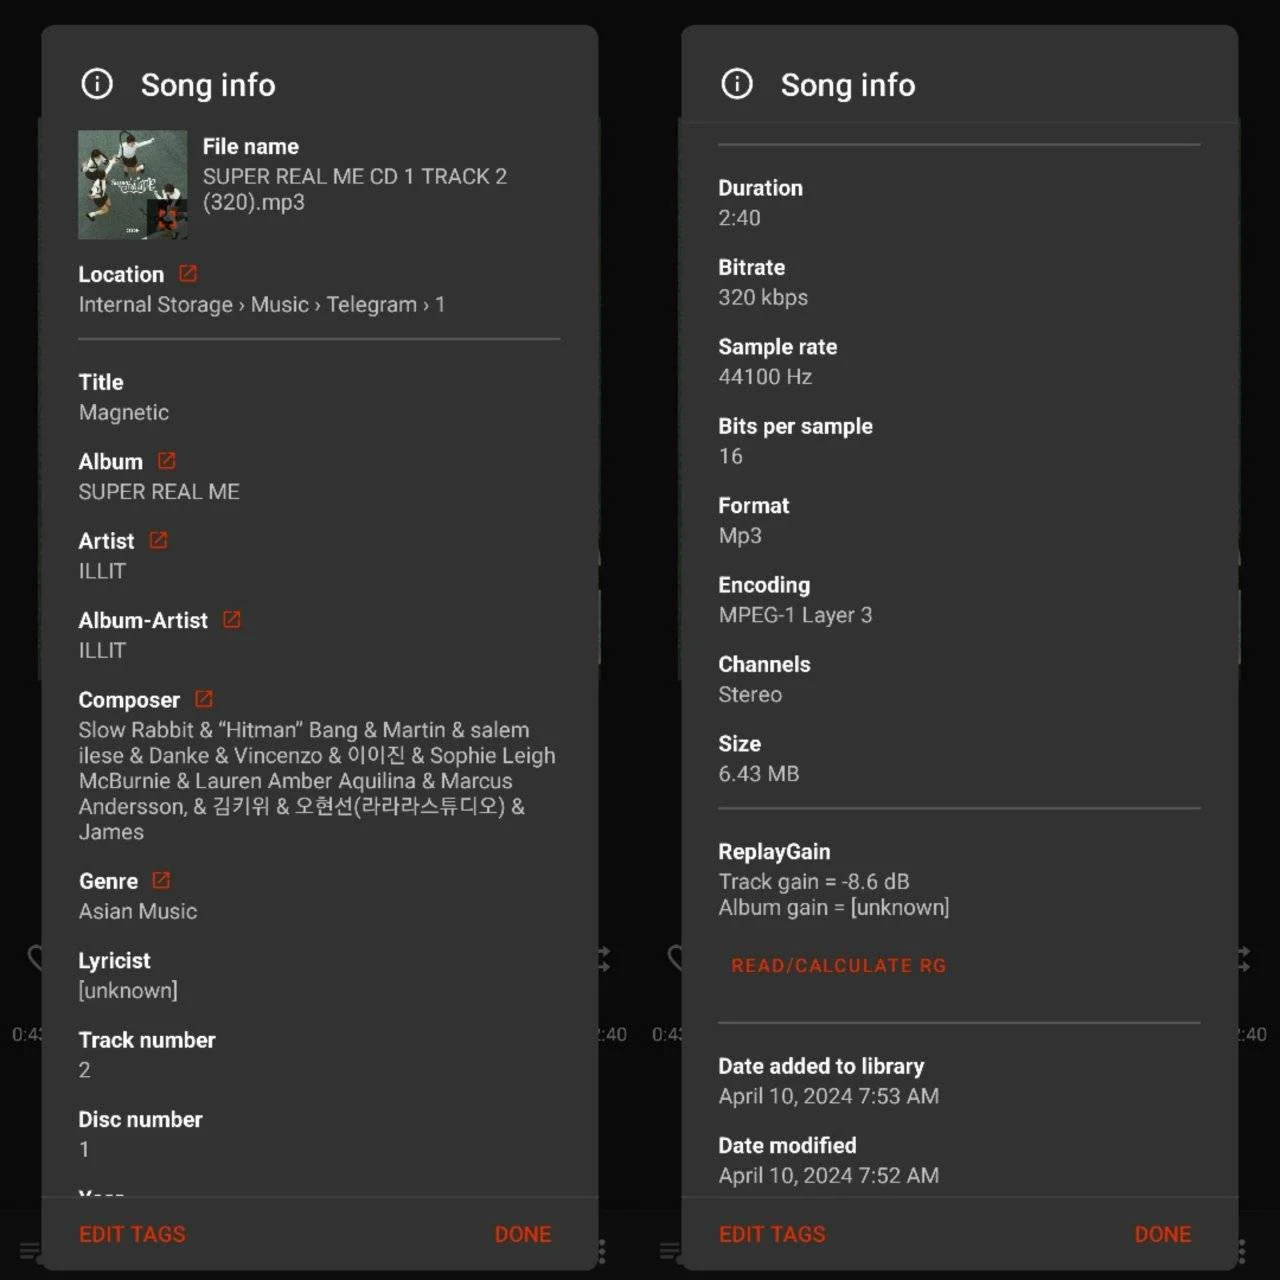Click the info icon beside left Song info
The image size is (1280, 1280).
pos(97,84)
